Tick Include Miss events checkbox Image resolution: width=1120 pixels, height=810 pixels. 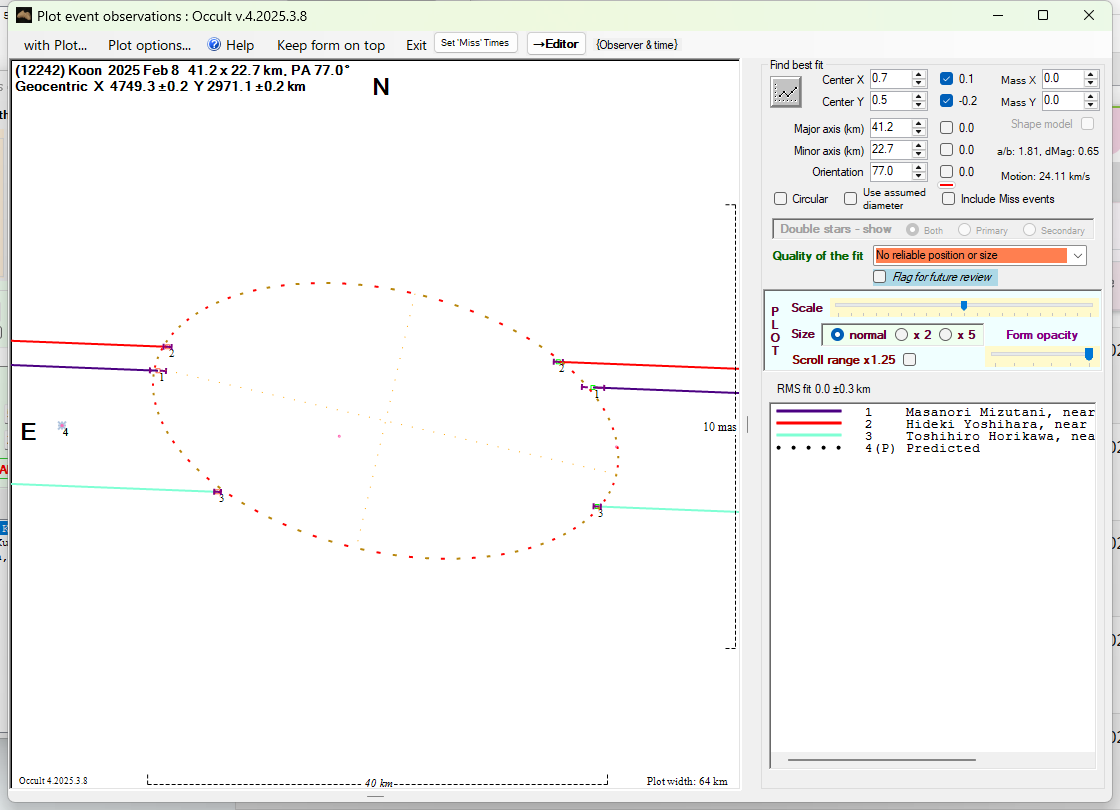(x=949, y=199)
